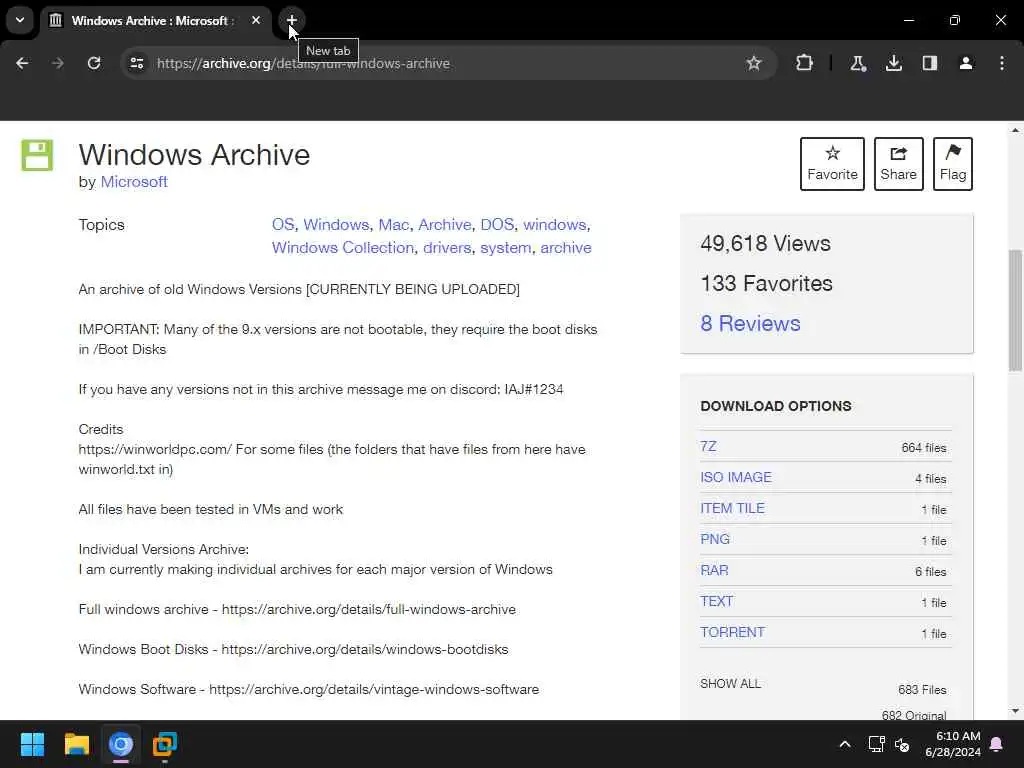Click the 'Windows Archive' page title
Image resolution: width=1024 pixels, height=768 pixels.
click(194, 155)
